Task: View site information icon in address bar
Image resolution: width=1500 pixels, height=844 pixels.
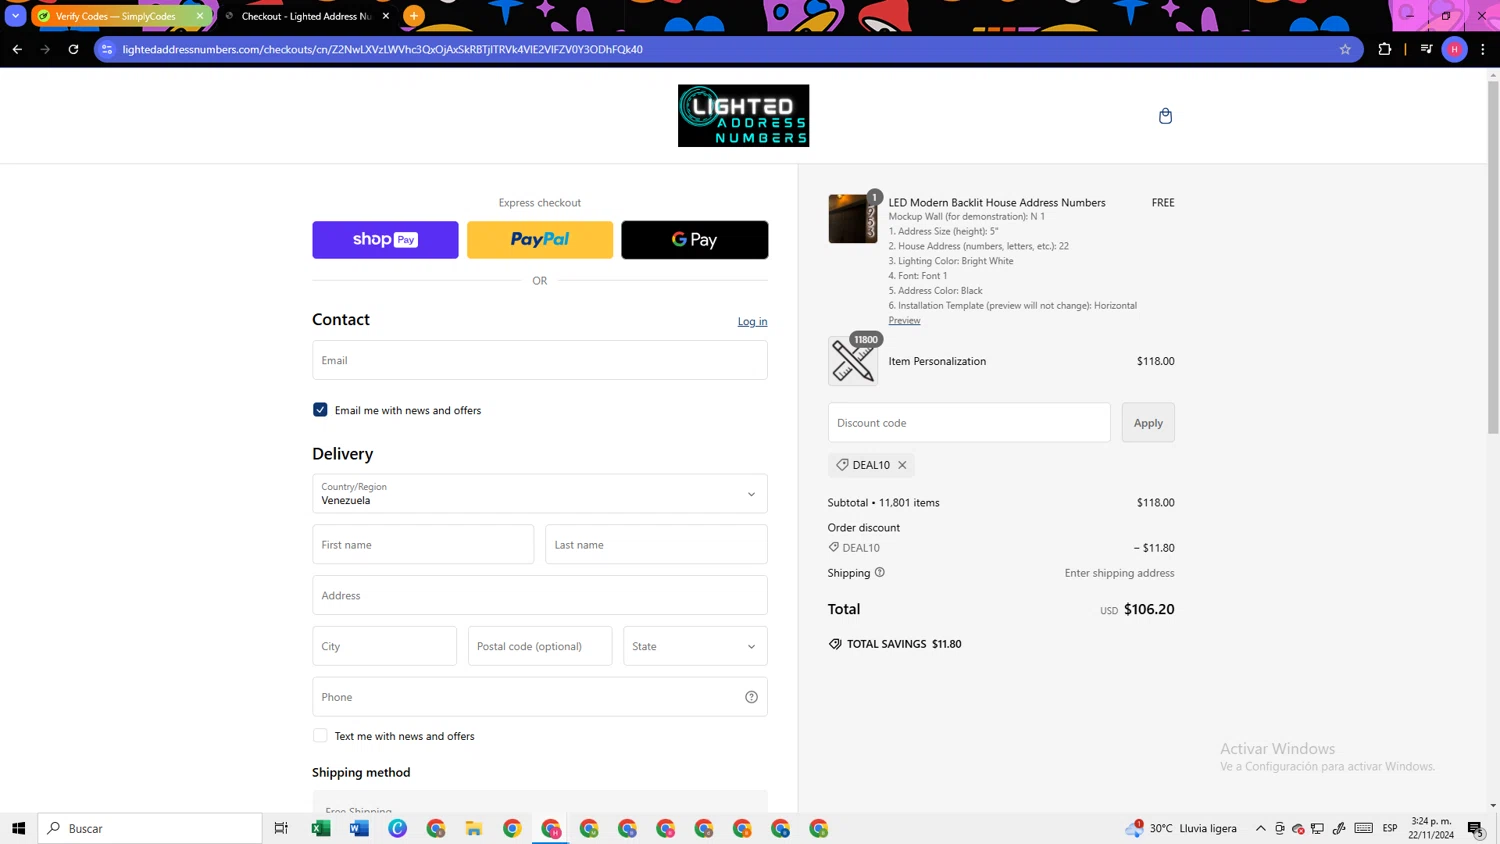Action: point(108,49)
